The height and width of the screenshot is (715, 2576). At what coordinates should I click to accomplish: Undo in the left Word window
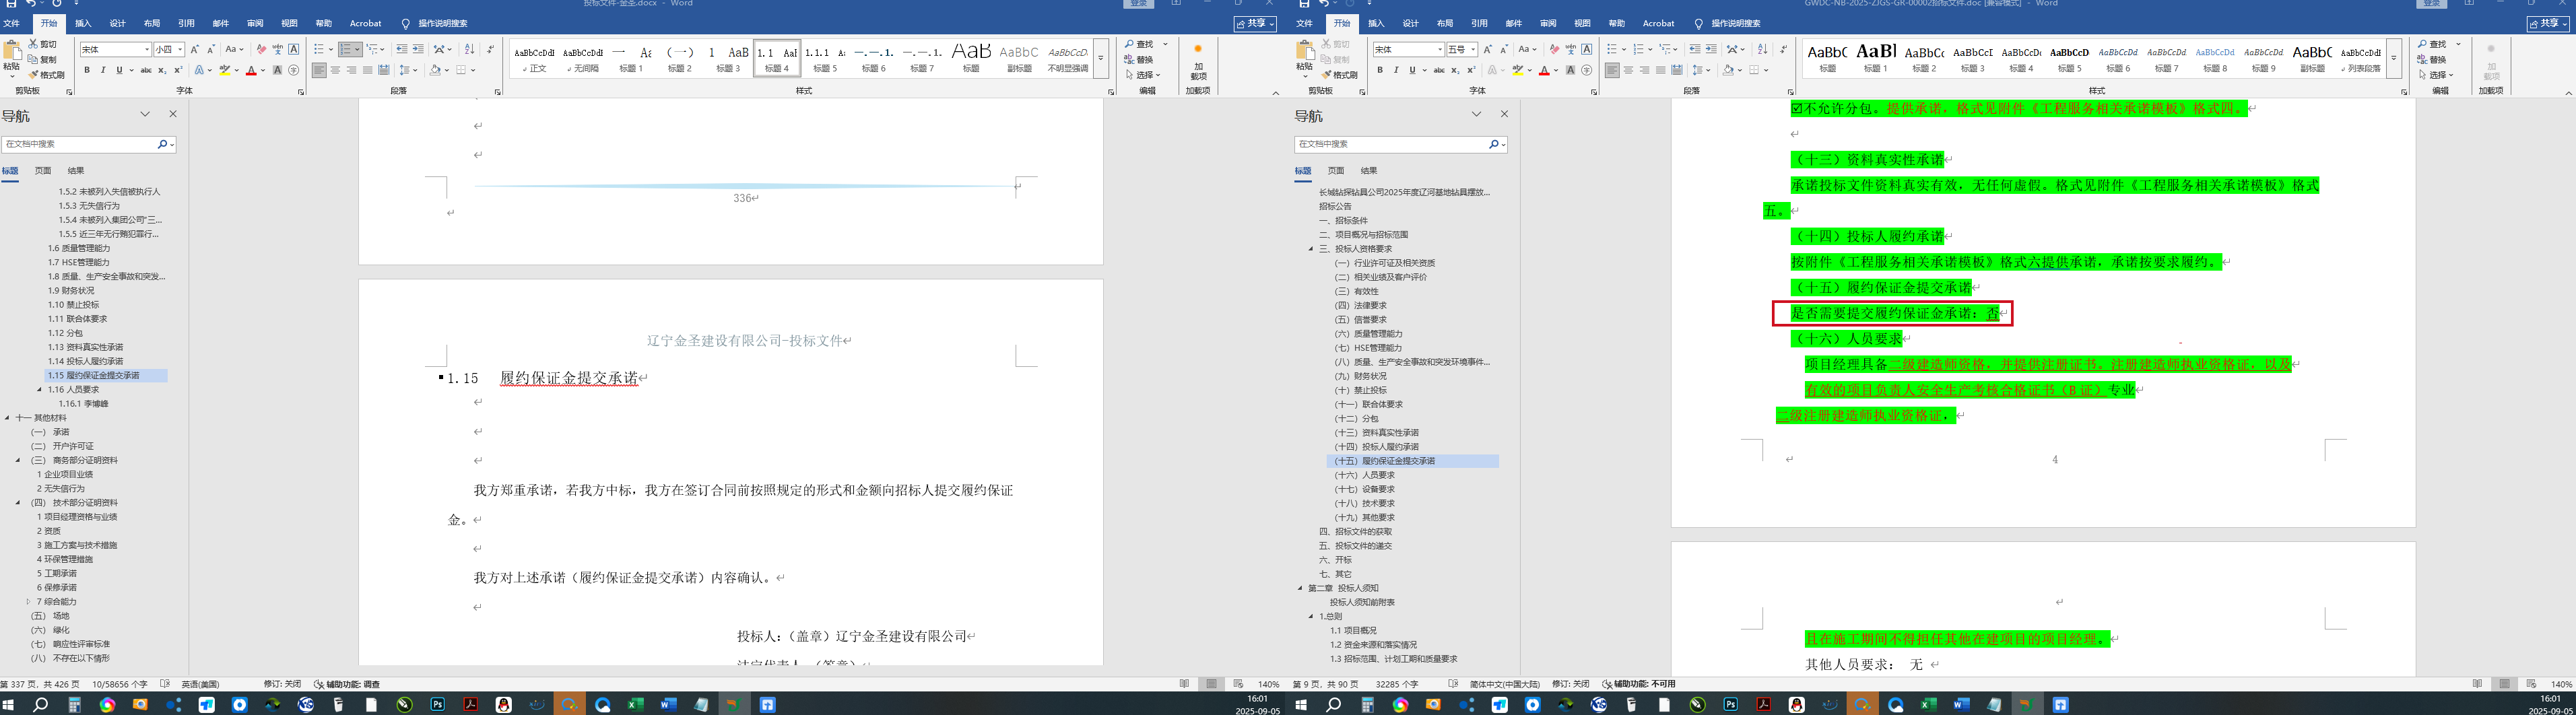click(x=31, y=4)
